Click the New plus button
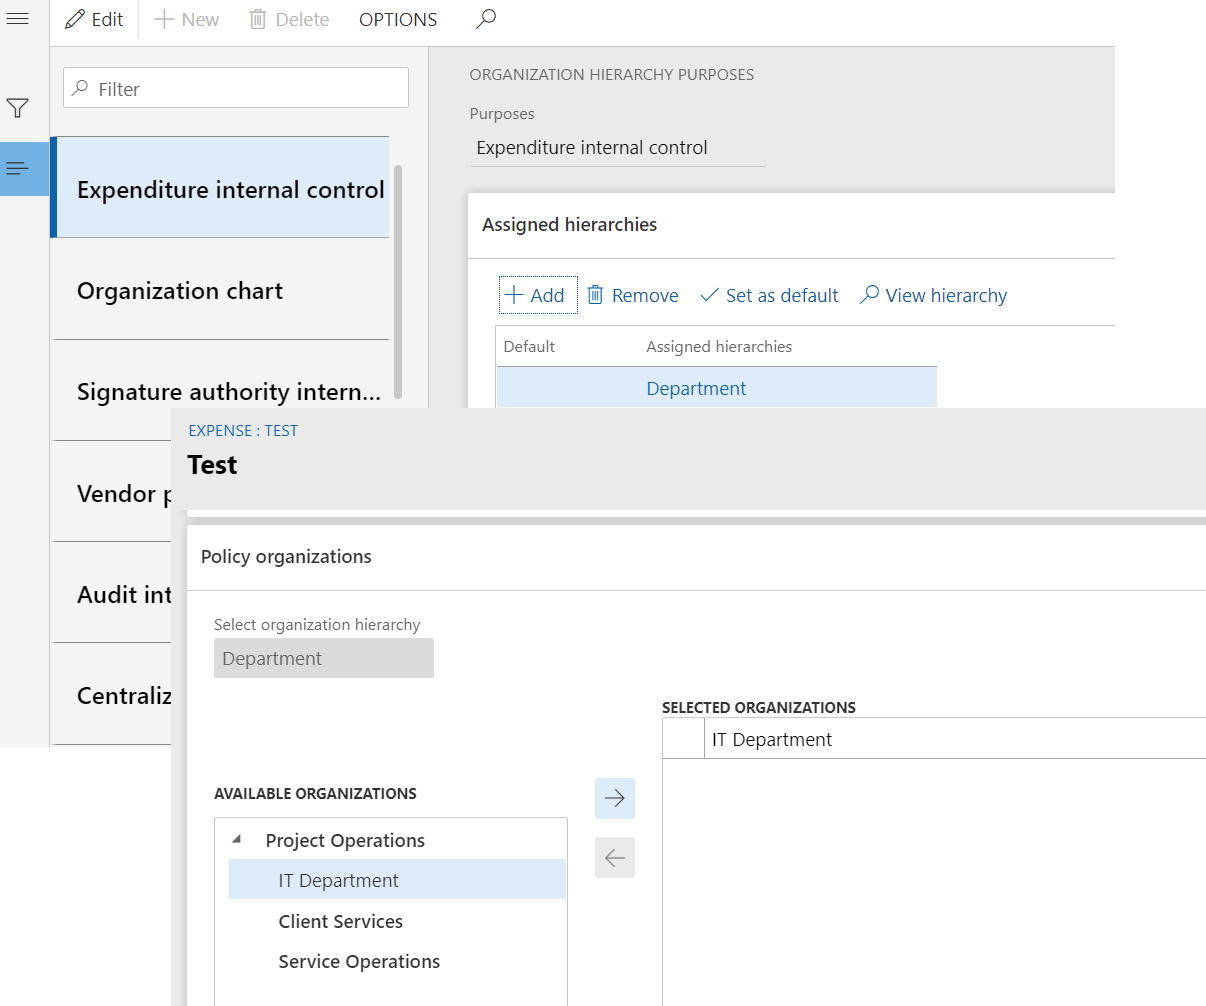The width and height of the screenshot is (1206, 1006). click(187, 19)
